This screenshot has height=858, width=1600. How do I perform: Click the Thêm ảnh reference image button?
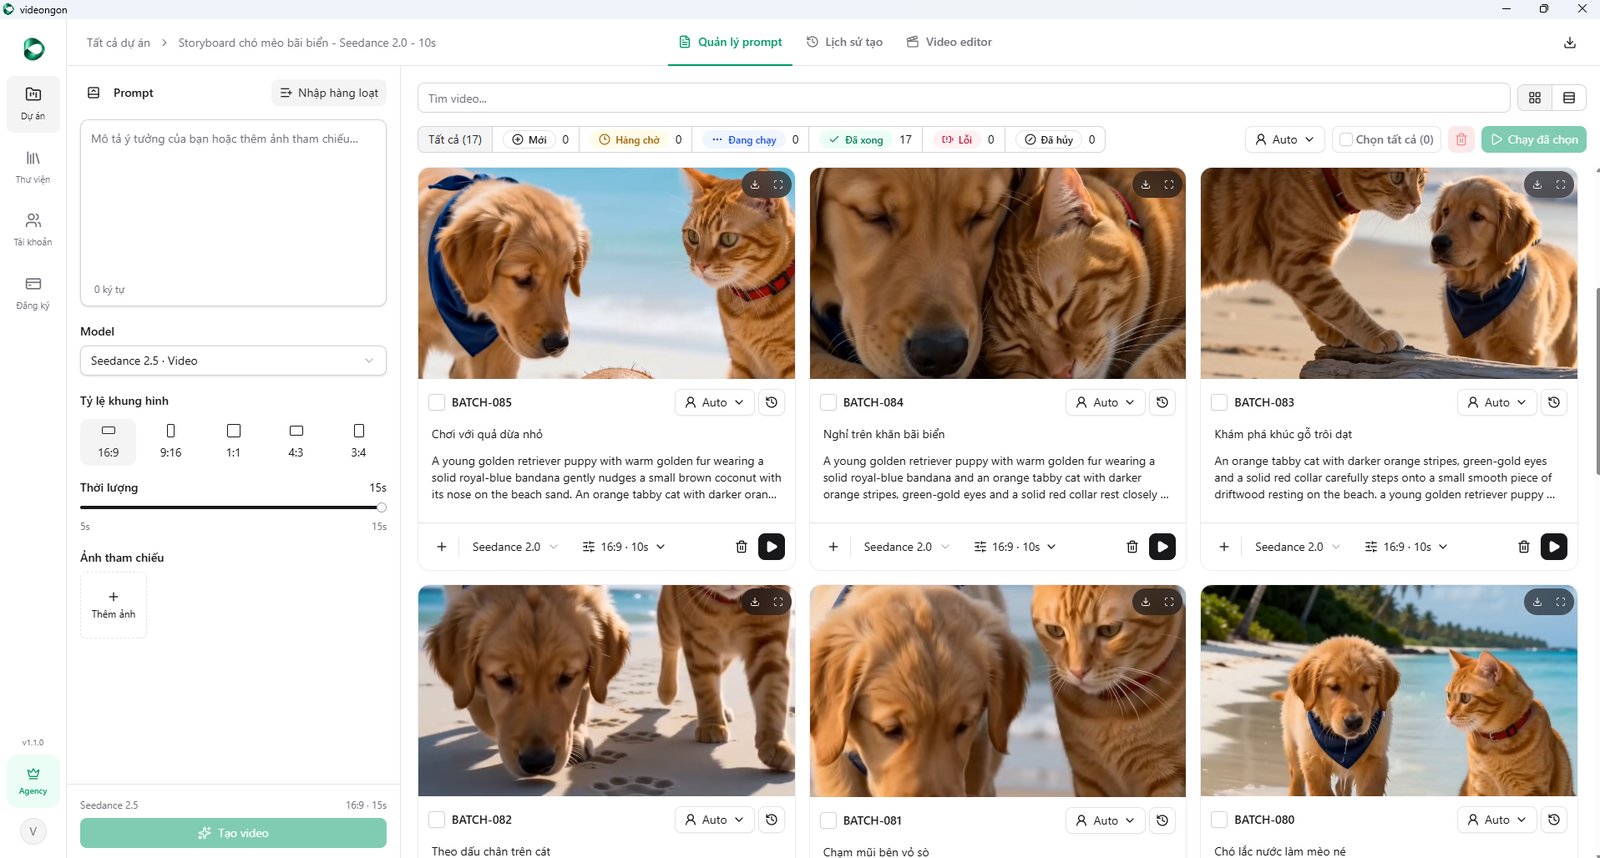pos(113,605)
